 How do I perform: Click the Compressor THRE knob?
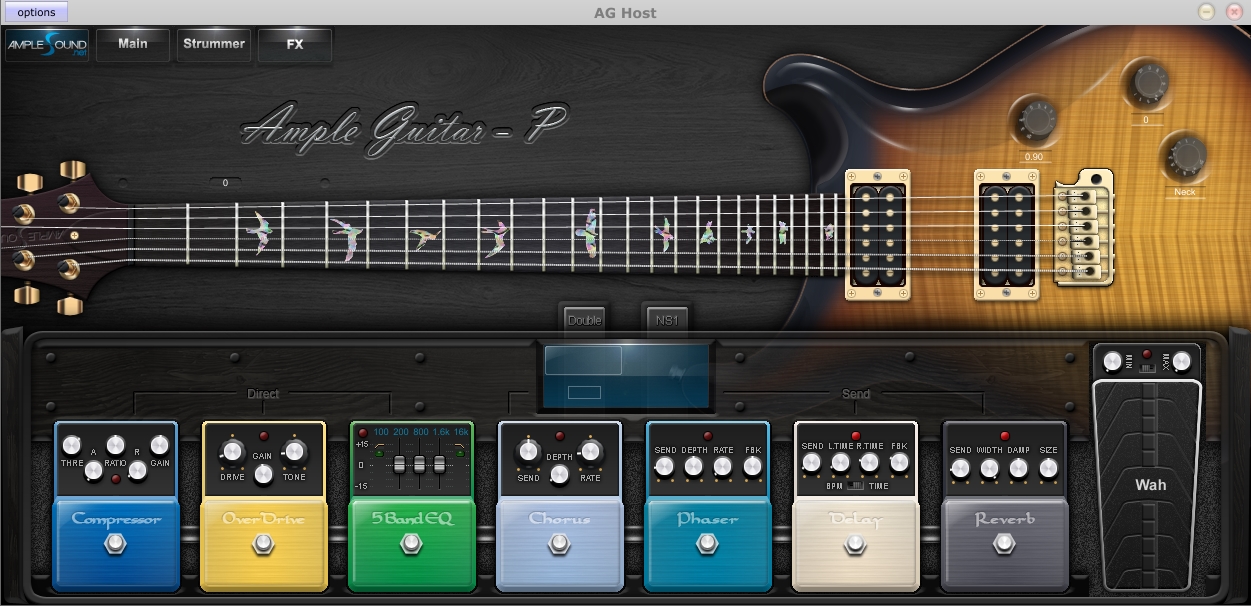(x=71, y=445)
